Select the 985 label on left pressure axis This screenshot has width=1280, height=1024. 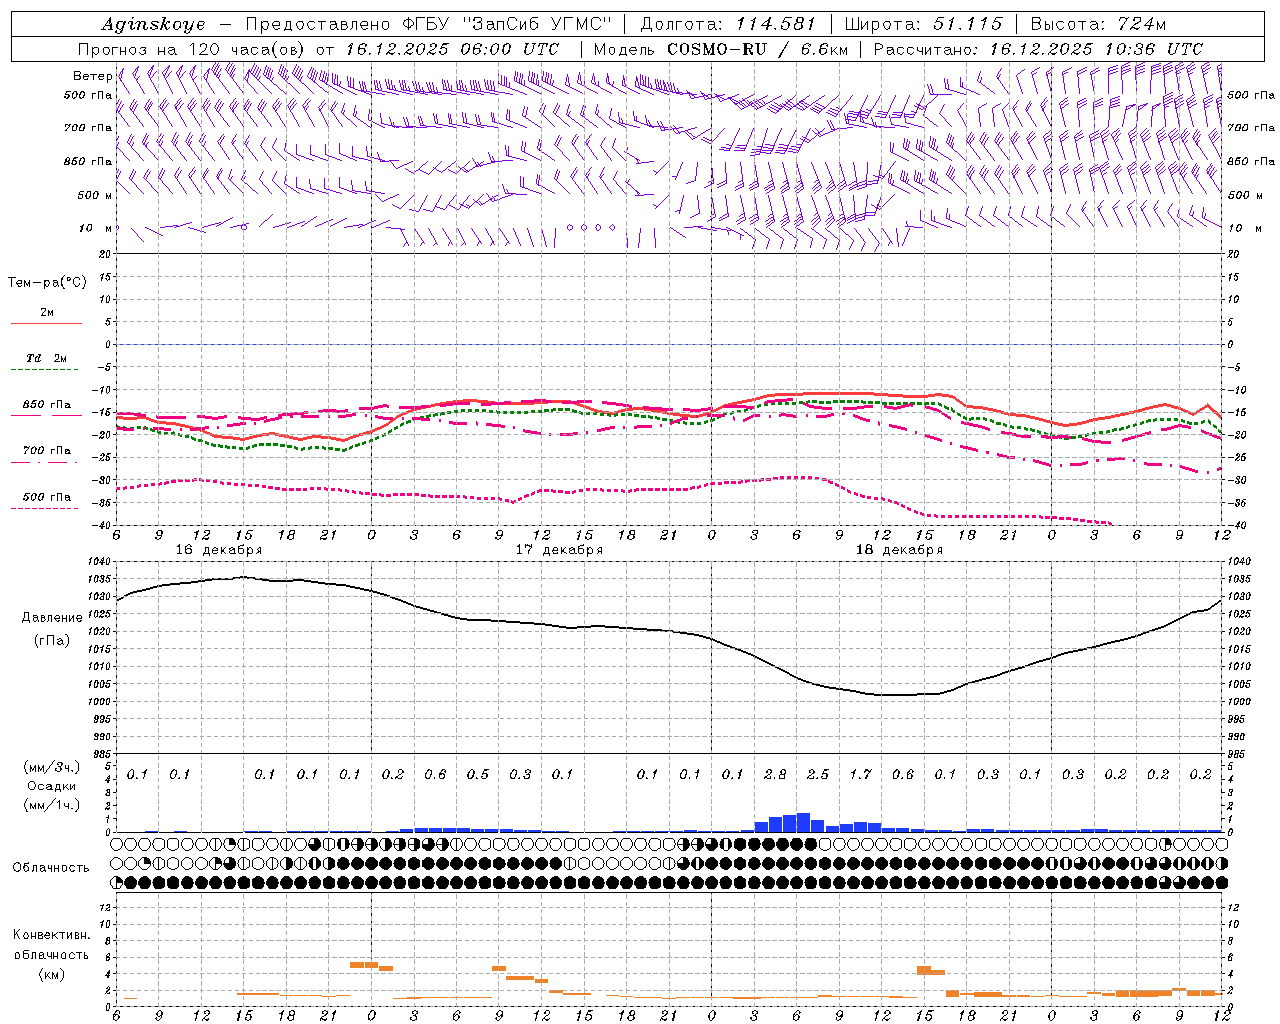(99, 754)
